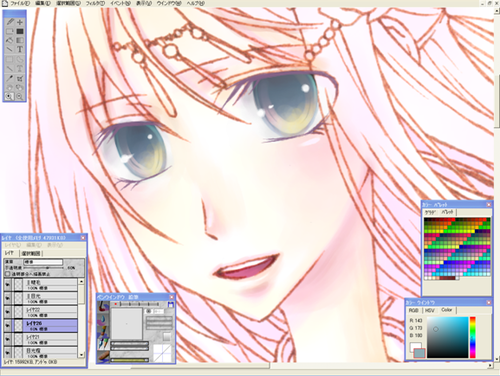
Task: Switch to グラデ tab in palette window
Action: [430, 212]
